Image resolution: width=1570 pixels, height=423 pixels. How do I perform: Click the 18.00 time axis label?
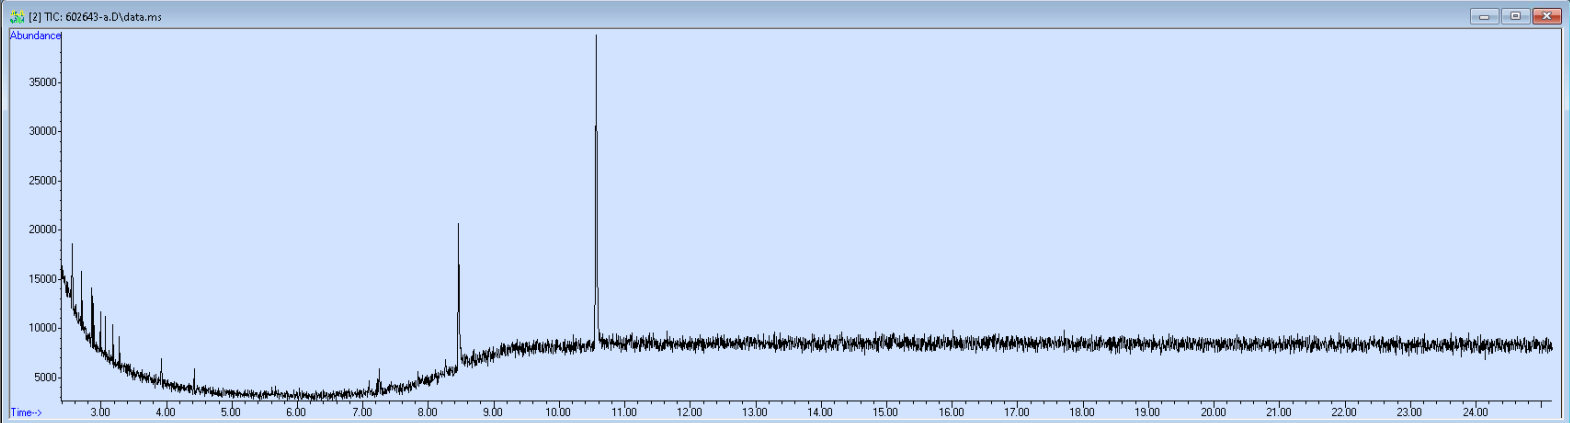pos(1082,412)
